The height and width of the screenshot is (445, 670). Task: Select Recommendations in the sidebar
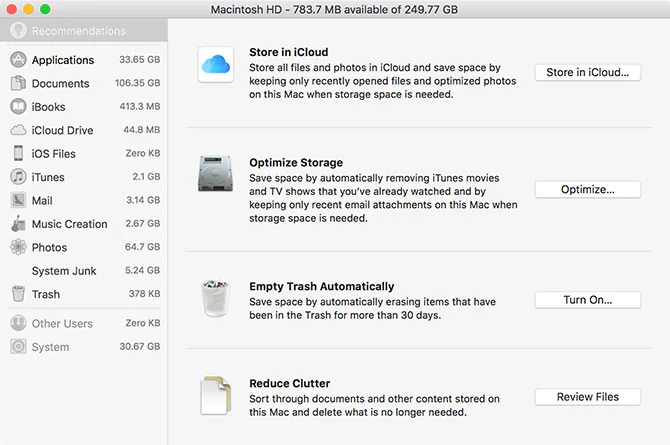coord(84,31)
